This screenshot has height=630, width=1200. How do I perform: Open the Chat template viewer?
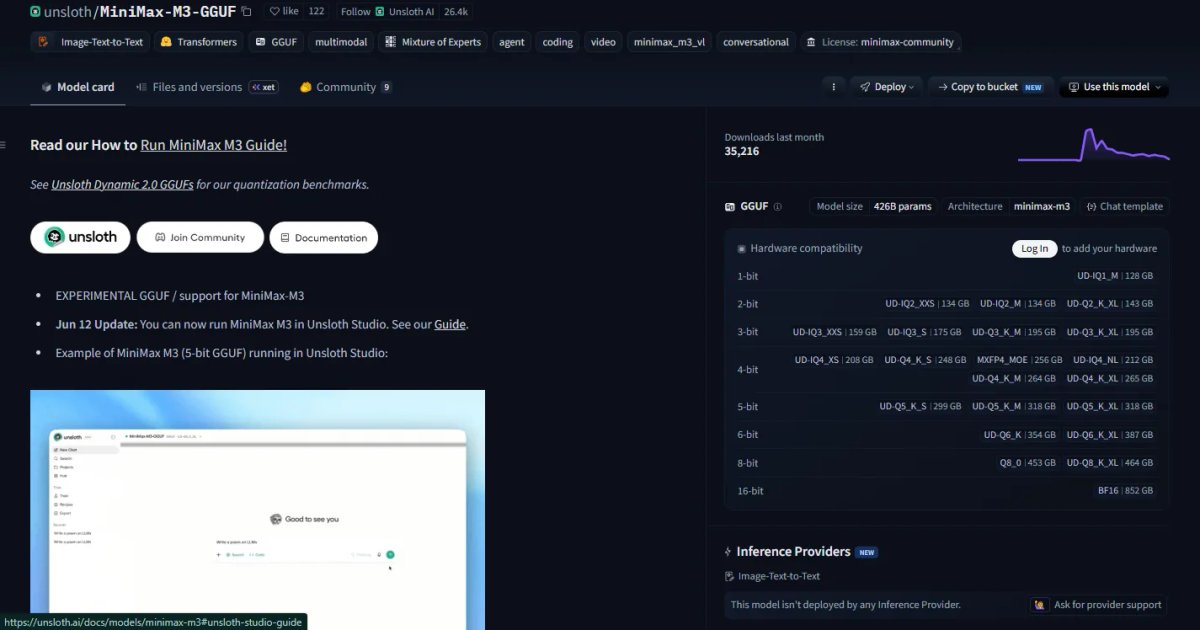tap(1125, 206)
